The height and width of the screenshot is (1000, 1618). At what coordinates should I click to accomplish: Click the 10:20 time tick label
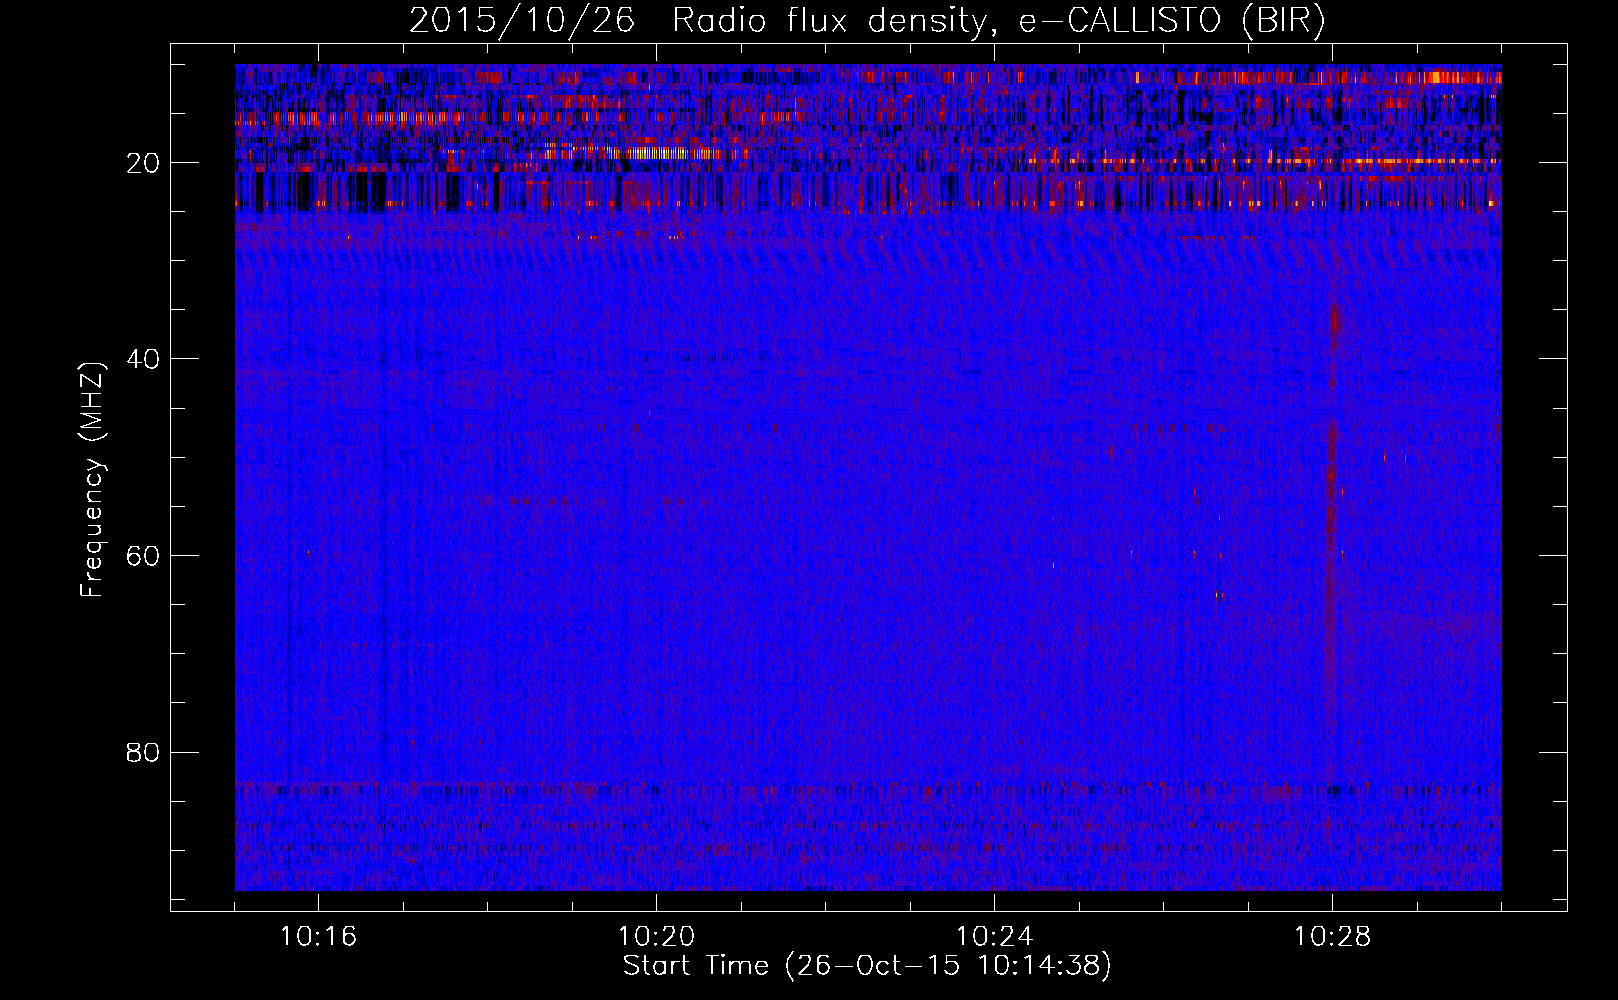tap(656, 937)
